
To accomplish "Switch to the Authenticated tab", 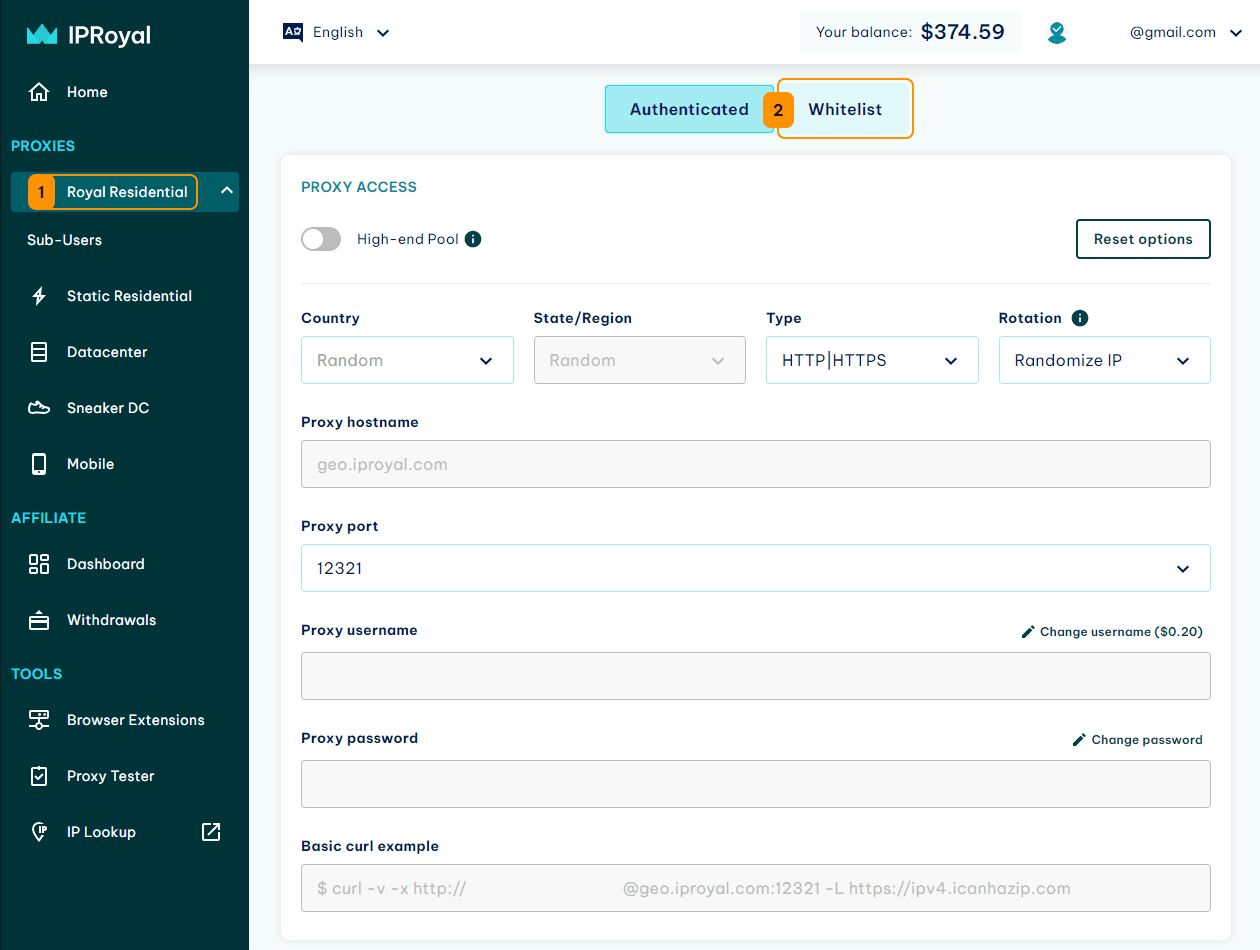I will click(689, 109).
